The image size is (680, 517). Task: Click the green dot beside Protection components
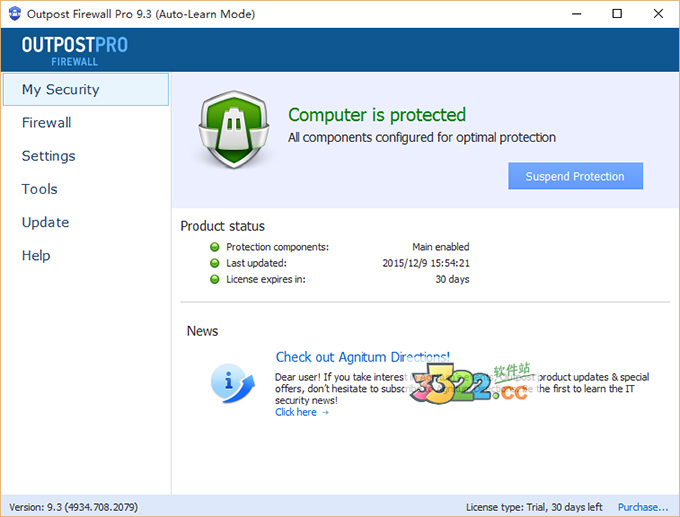215,247
